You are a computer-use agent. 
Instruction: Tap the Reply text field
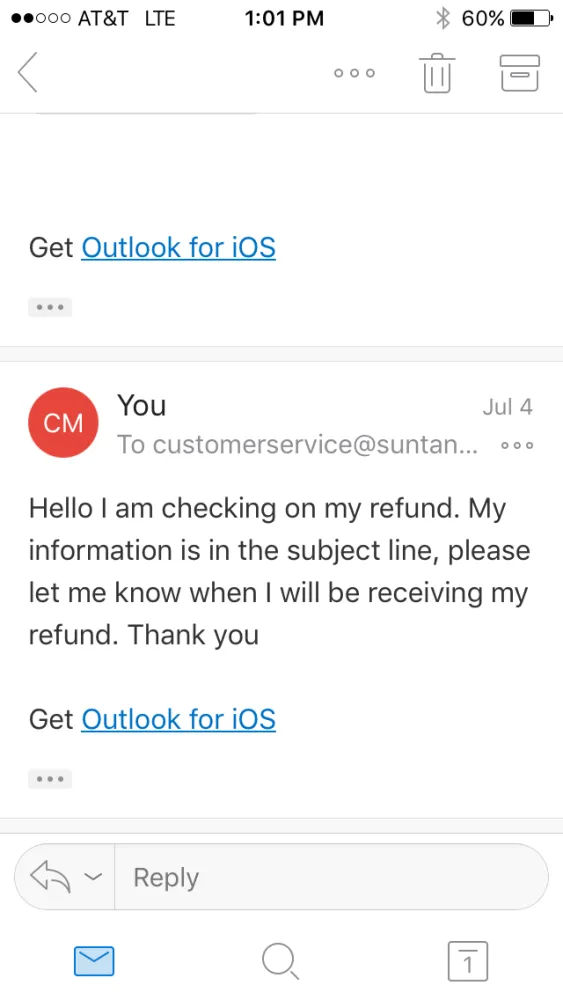[x=331, y=877]
